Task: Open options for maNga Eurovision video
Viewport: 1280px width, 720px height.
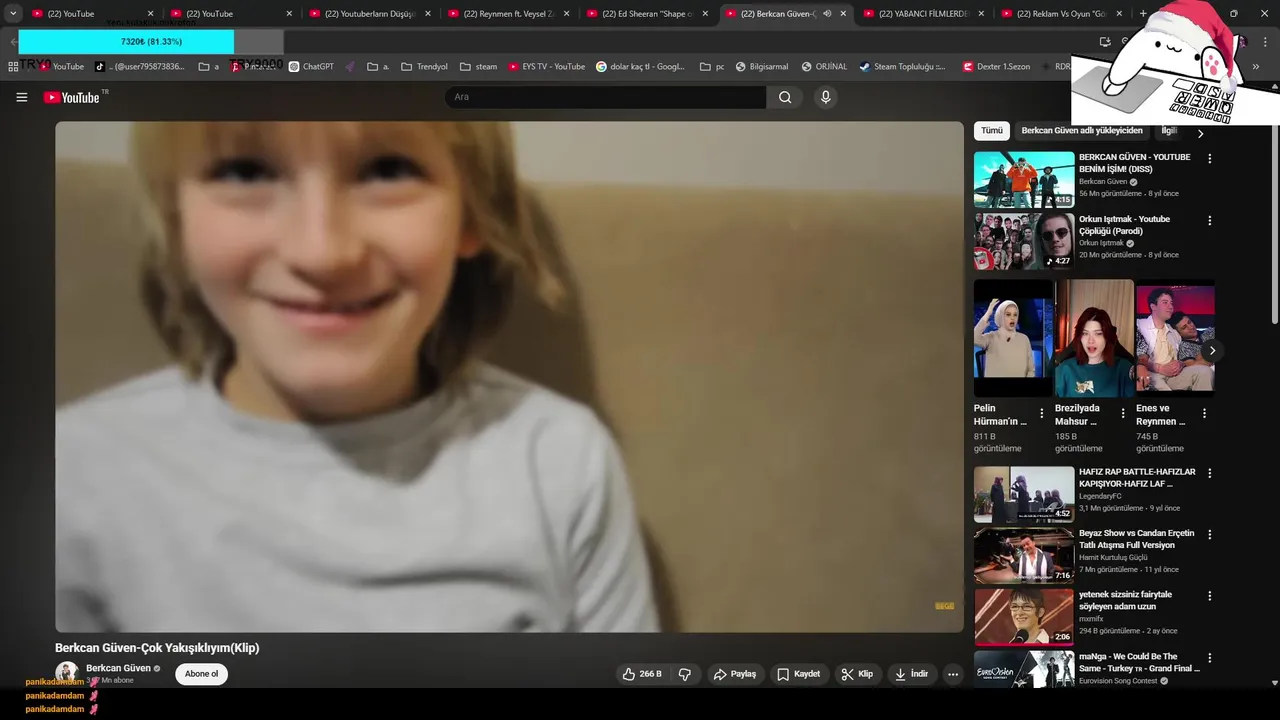Action: coord(1210,659)
